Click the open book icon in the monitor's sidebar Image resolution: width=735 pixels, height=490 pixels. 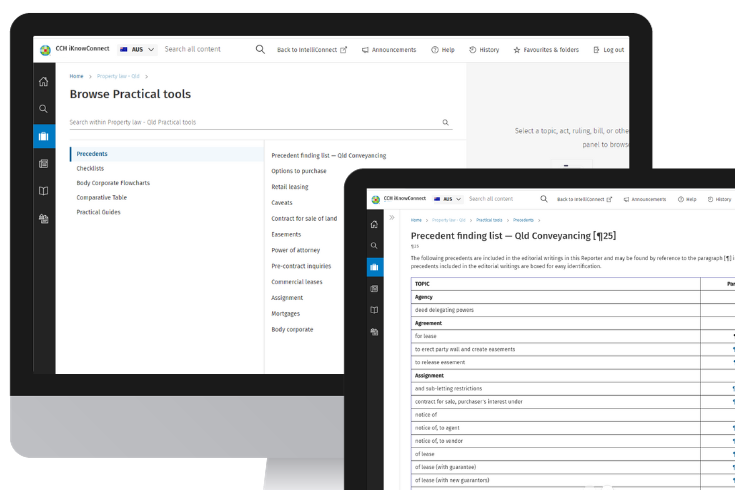(x=43, y=190)
